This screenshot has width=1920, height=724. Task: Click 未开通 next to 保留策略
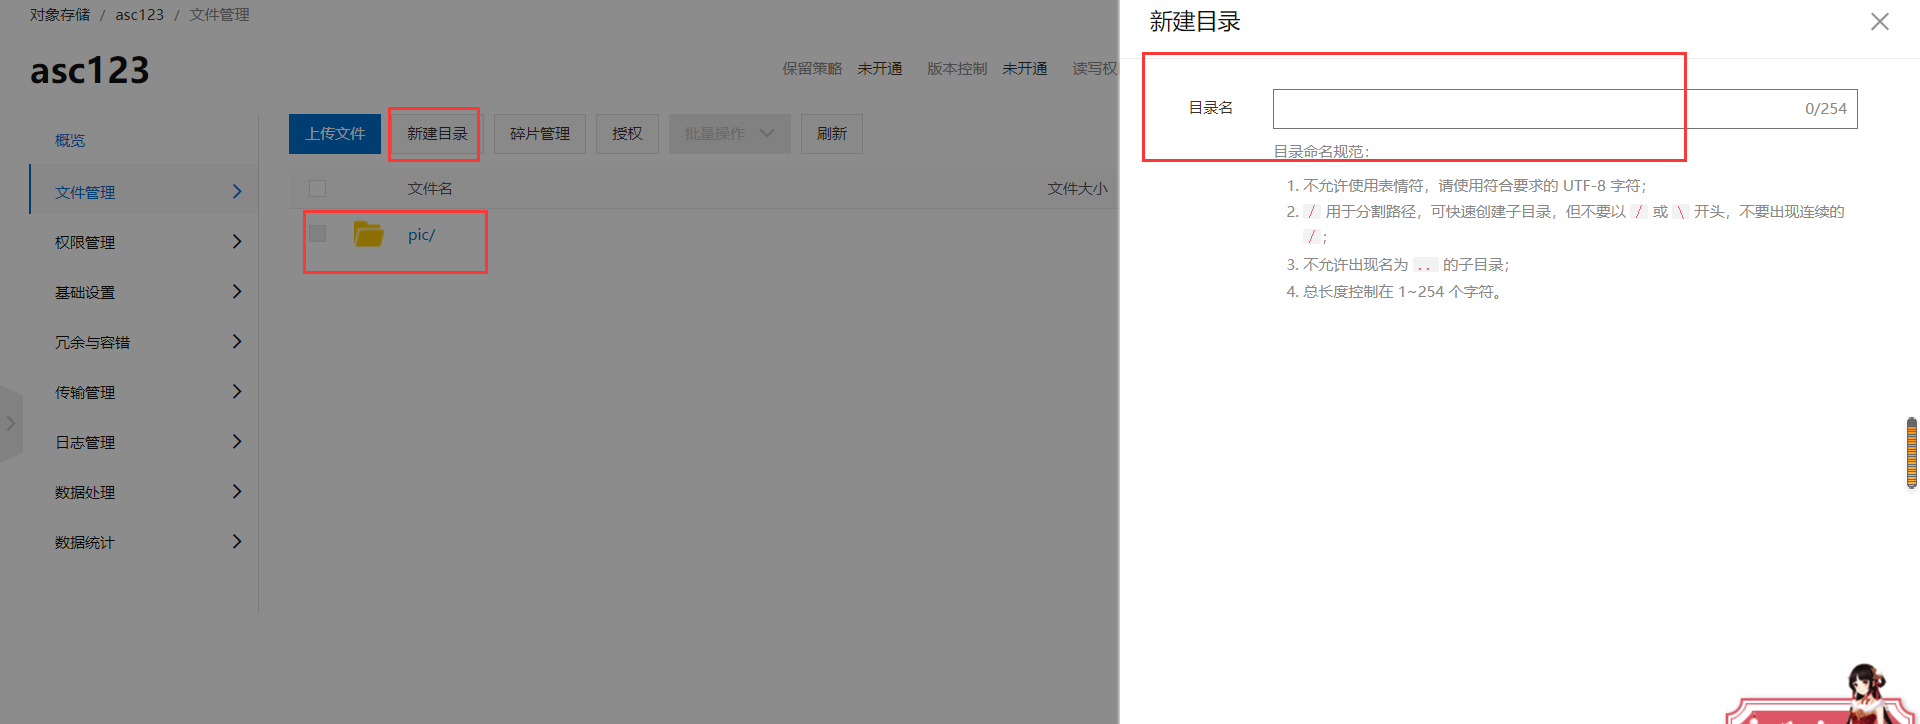click(880, 69)
